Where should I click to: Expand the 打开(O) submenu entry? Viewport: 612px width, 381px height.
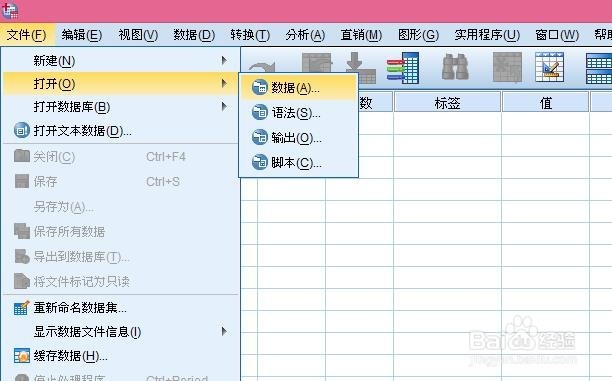[120, 84]
